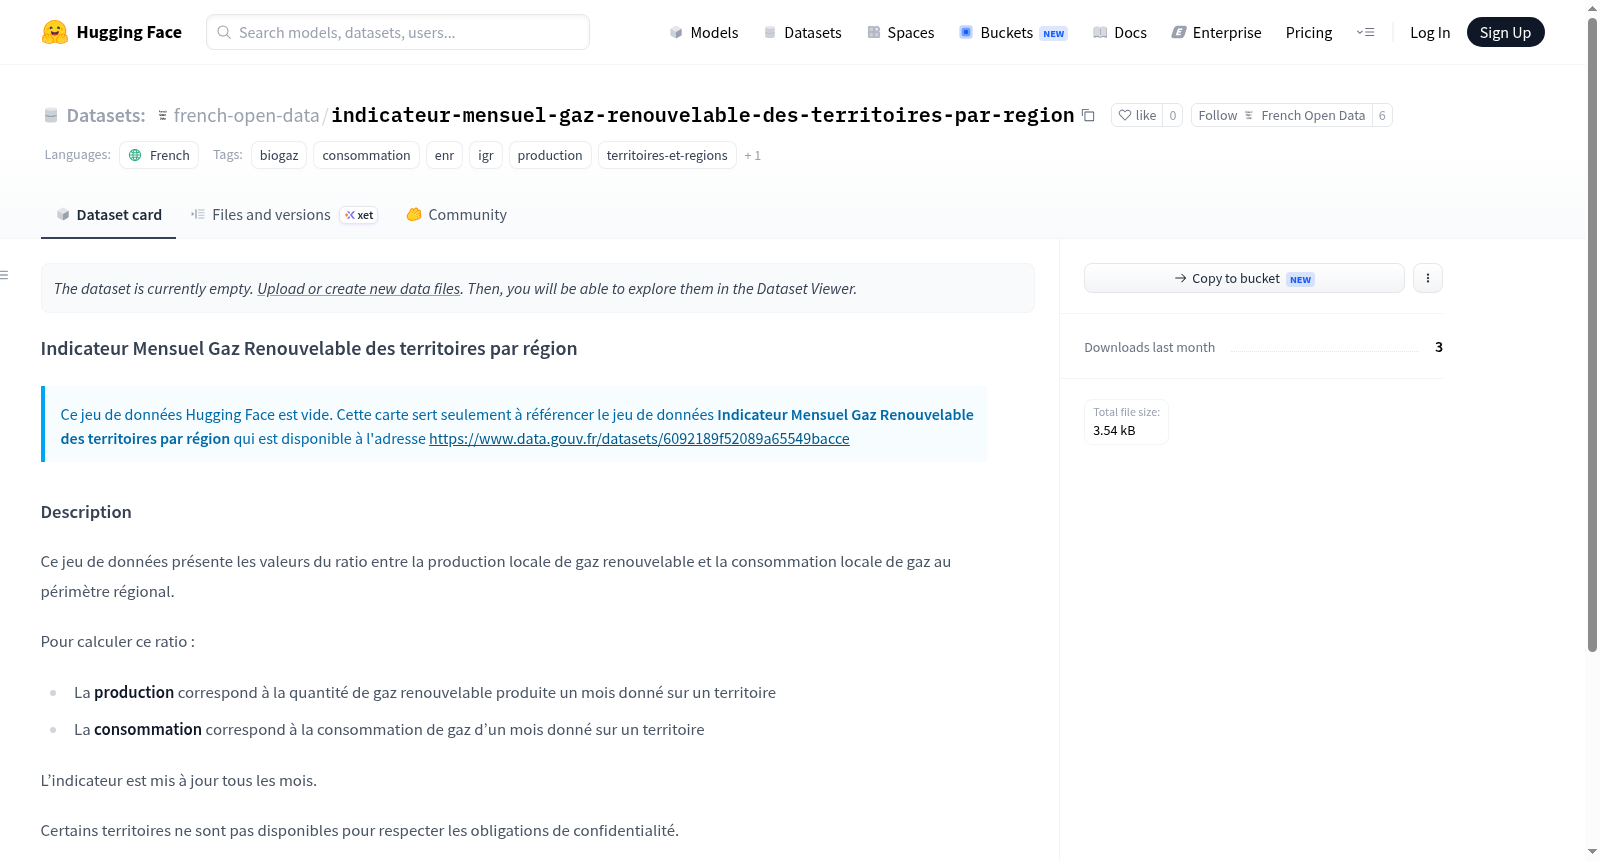Click the search box for models, datasets, users
This screenshot has height=861, width=1600.
[x=398, y=32]
